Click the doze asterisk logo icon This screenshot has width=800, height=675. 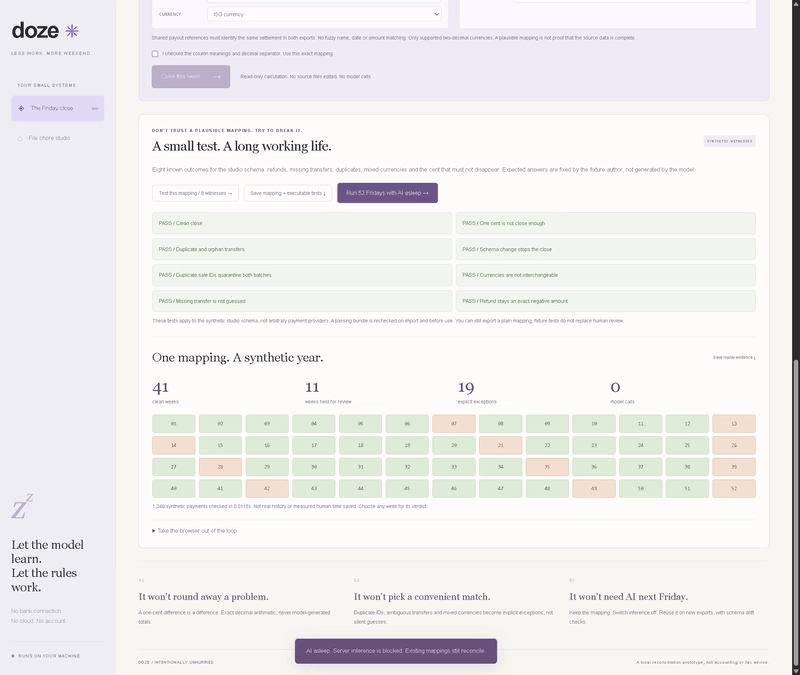point(72,31)
